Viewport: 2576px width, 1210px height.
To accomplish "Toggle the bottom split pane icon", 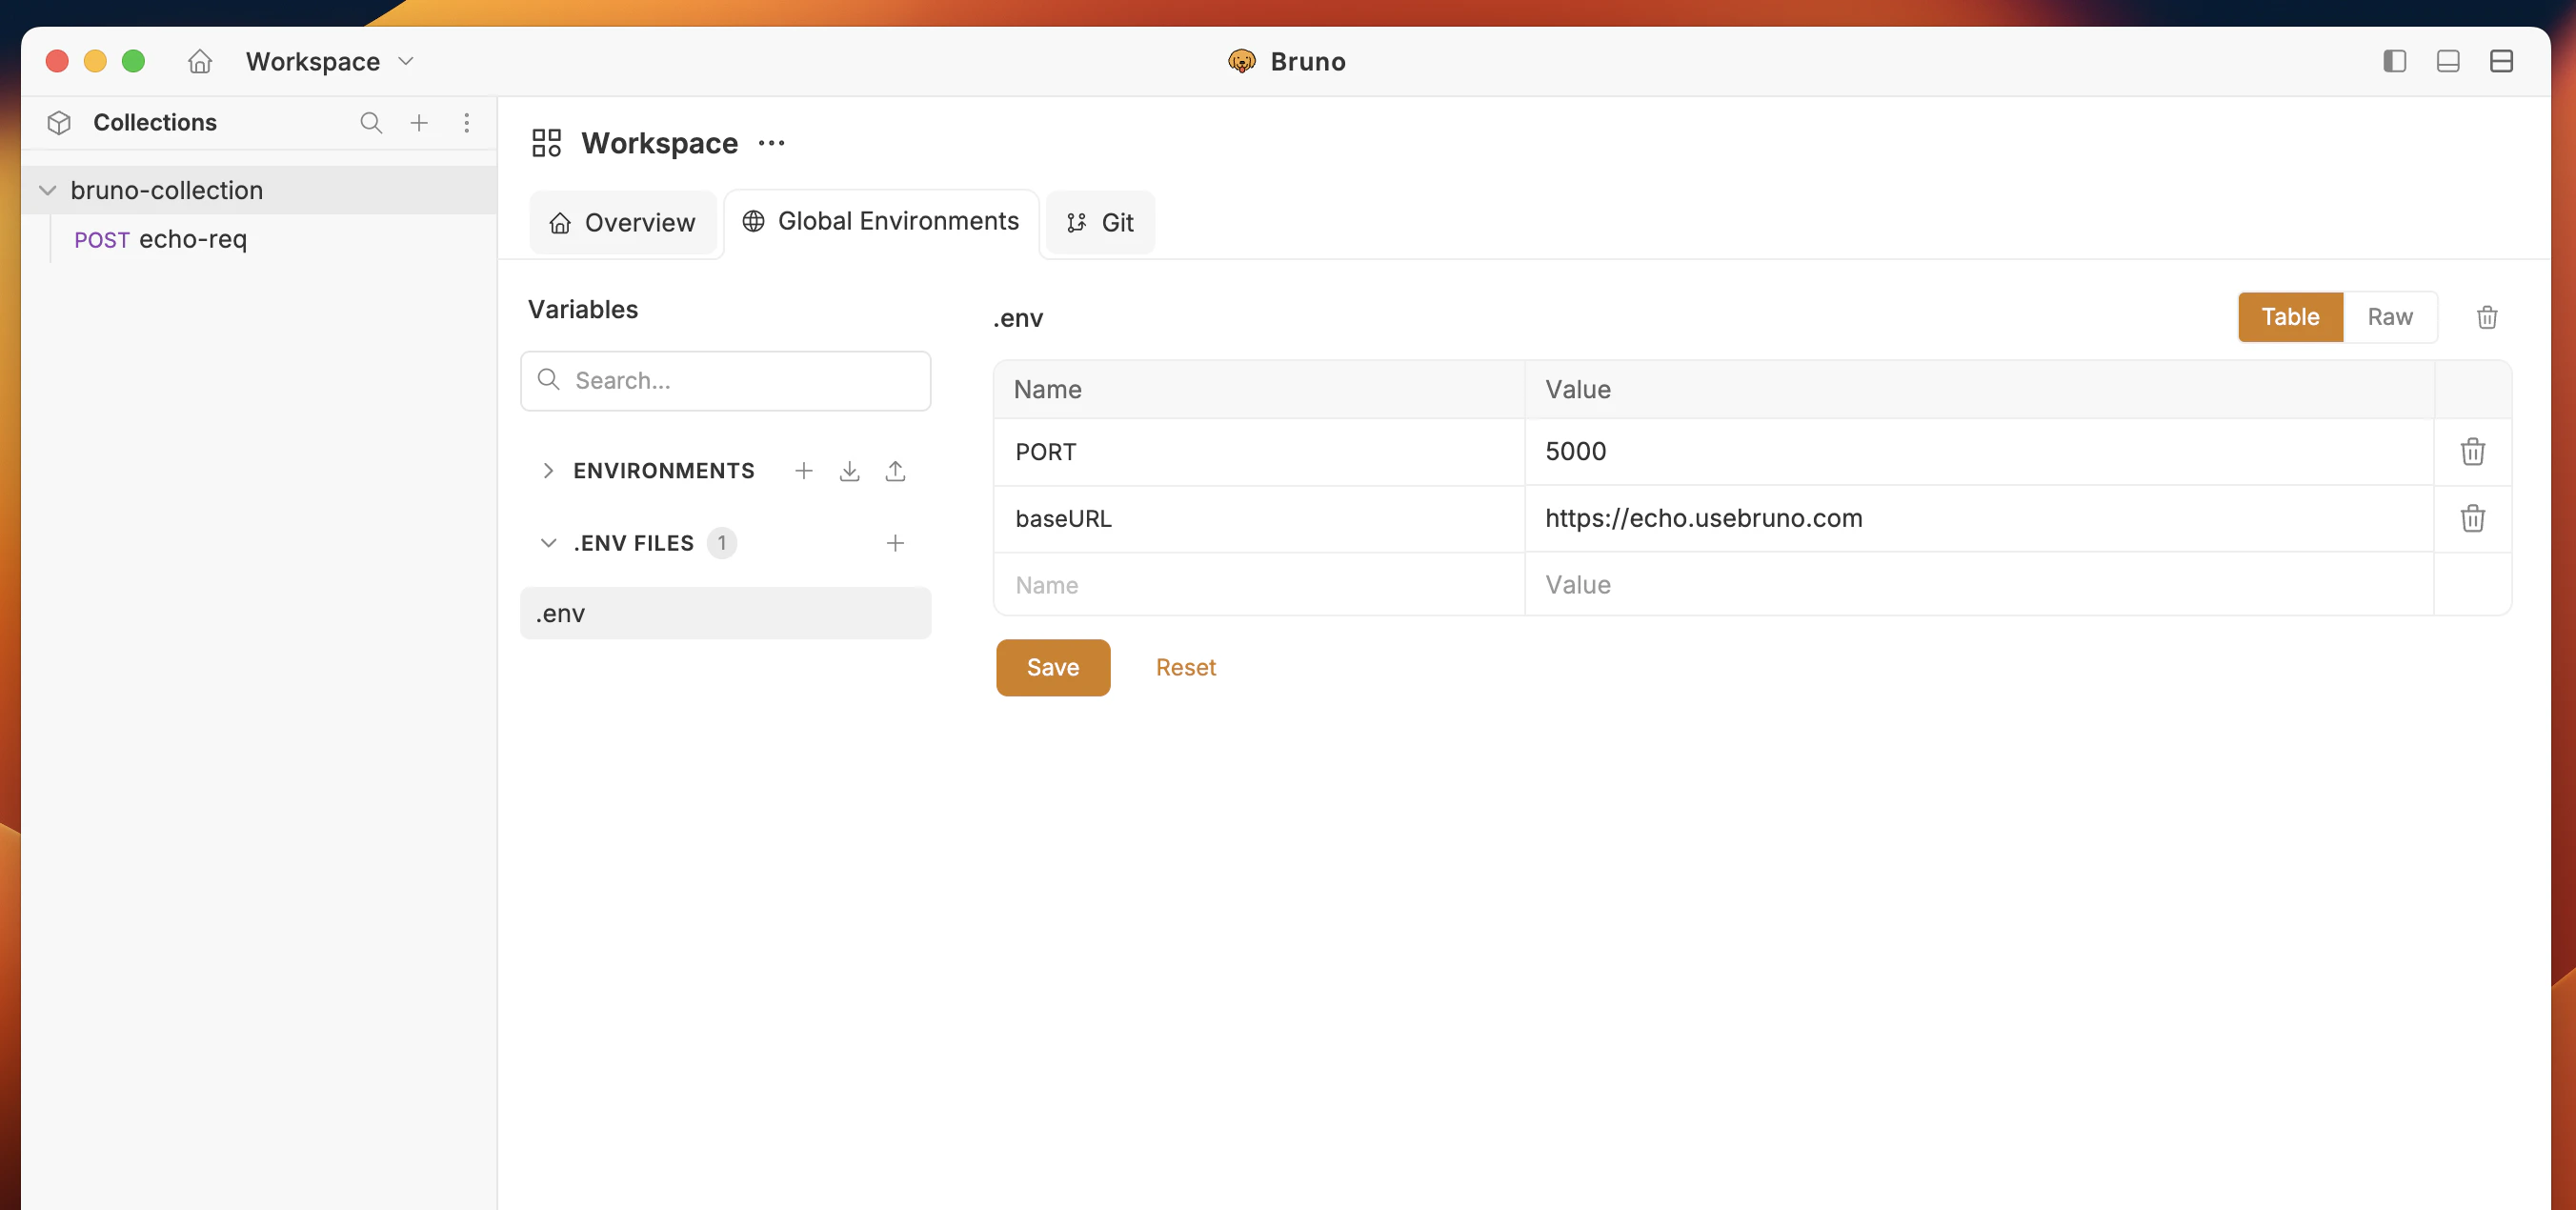I will coord(2447,61).
